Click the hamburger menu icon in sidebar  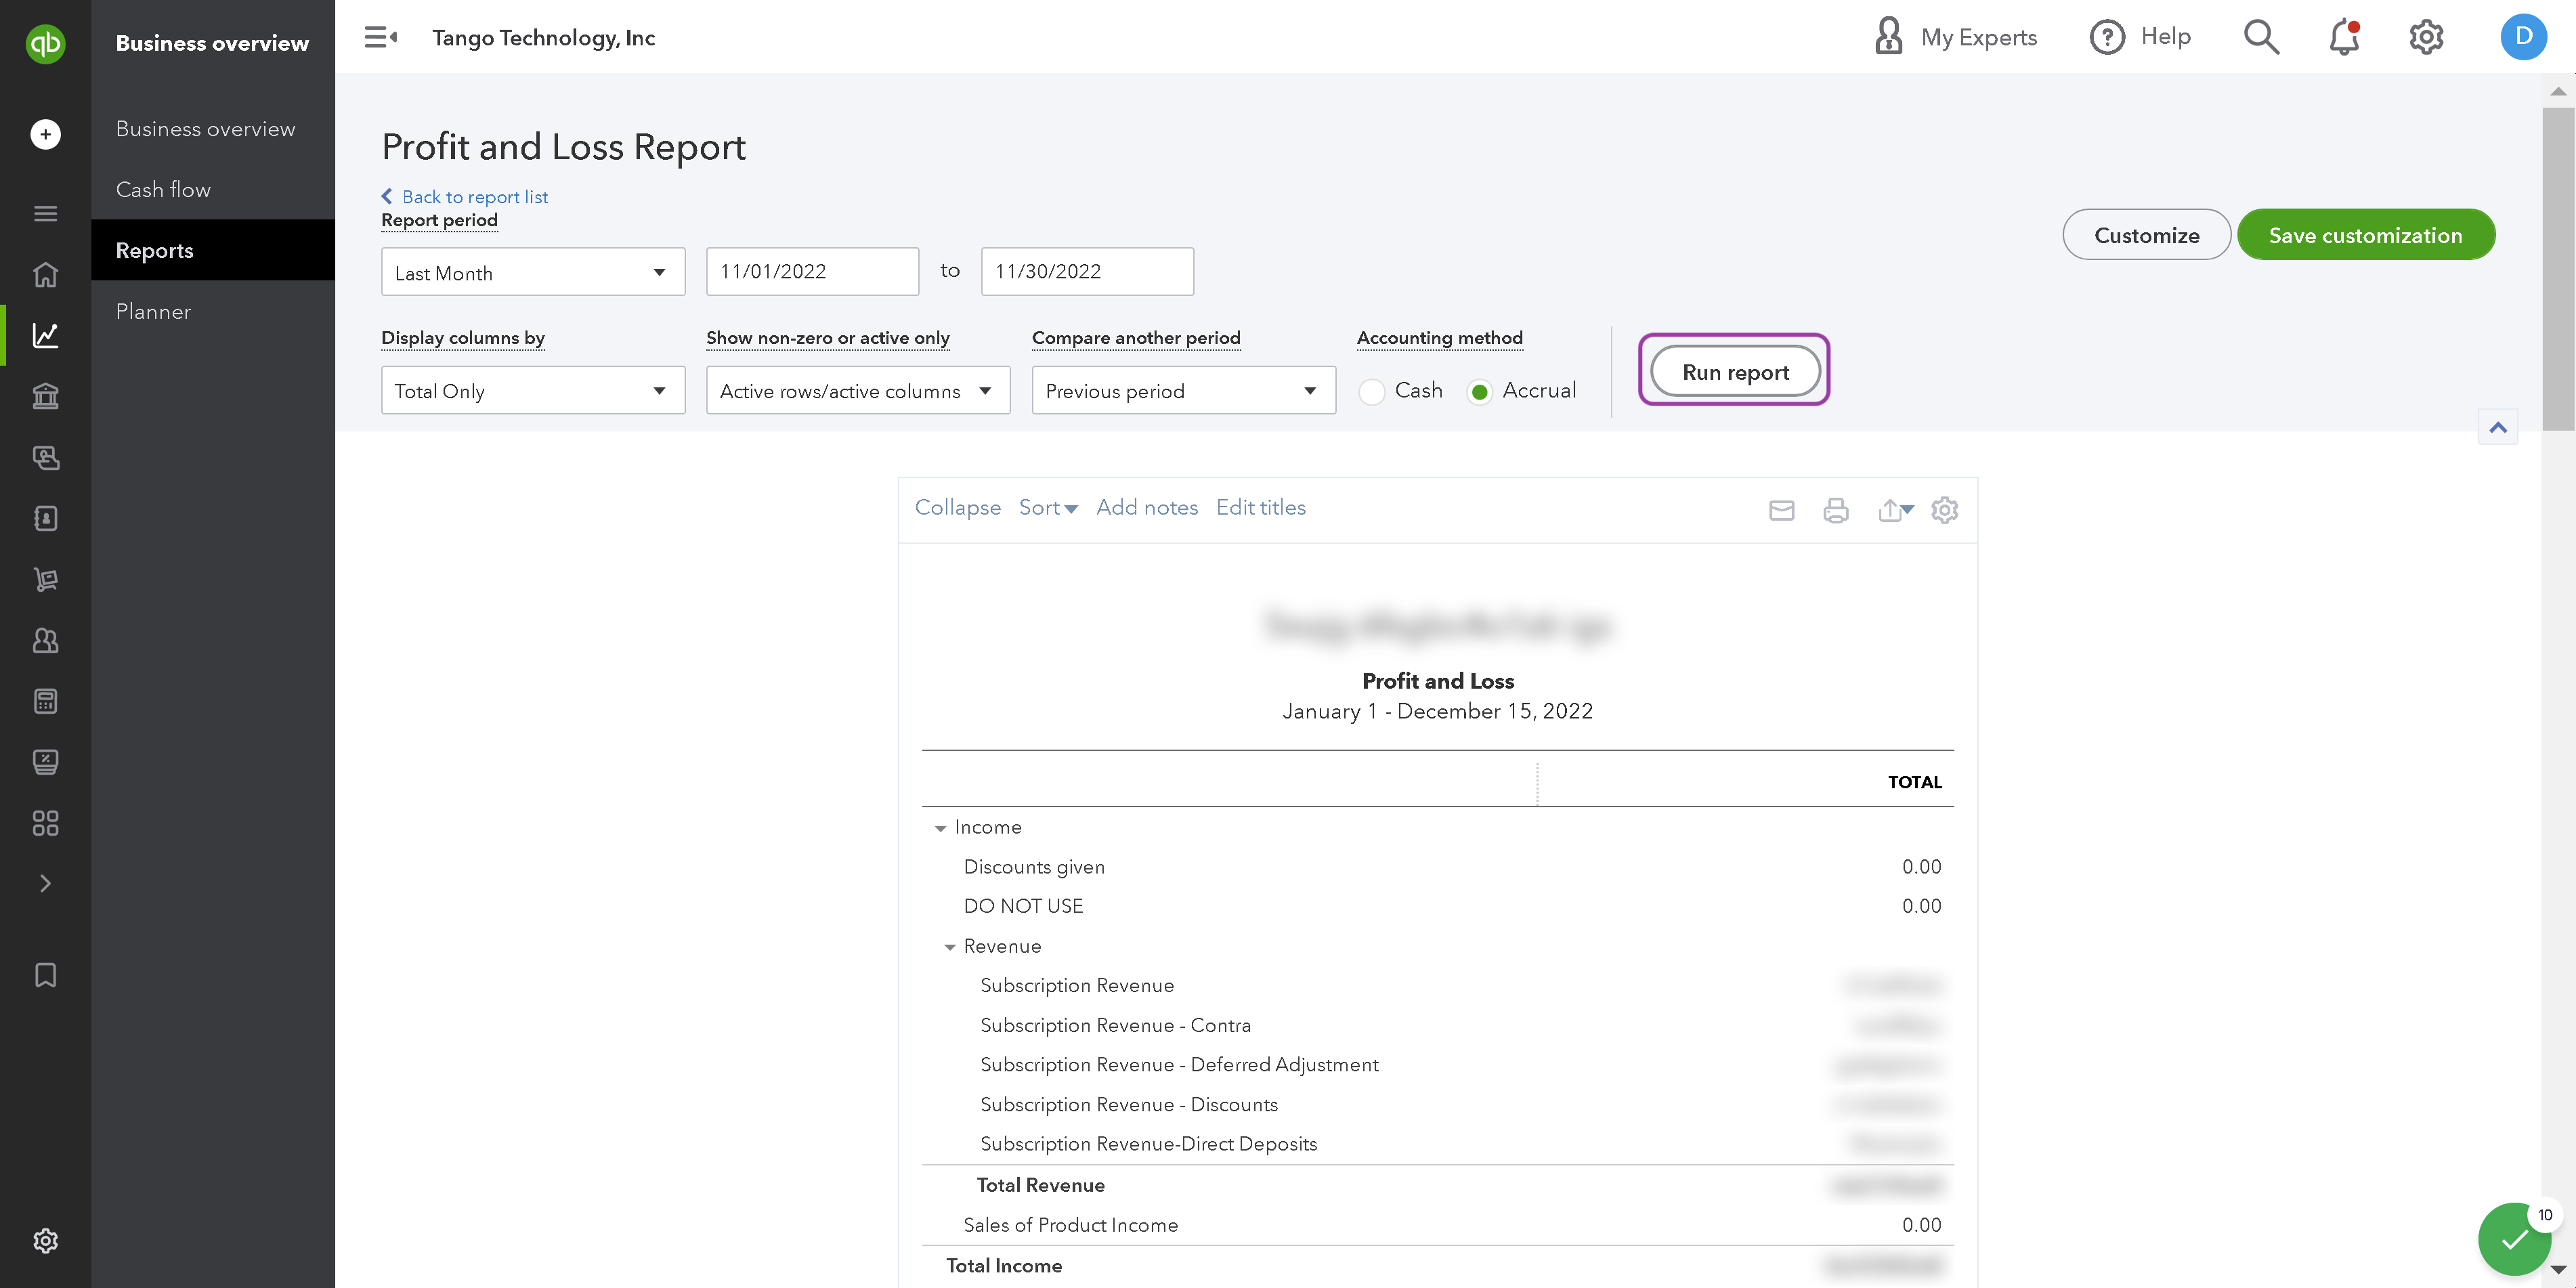click(x=45, y=213)
